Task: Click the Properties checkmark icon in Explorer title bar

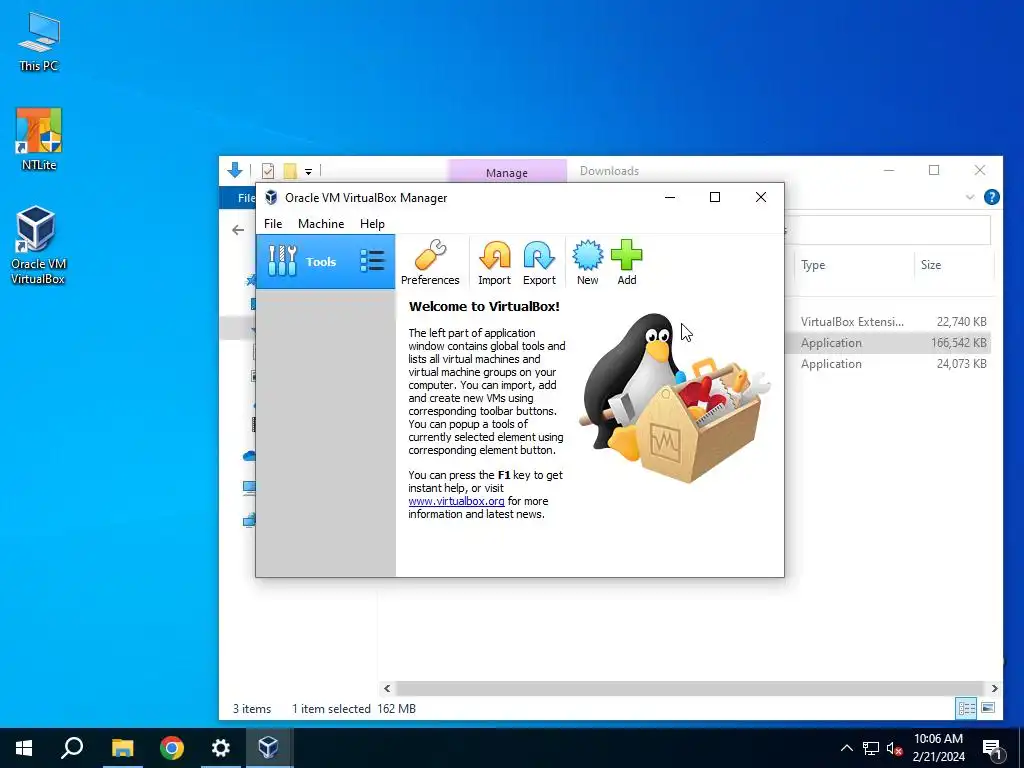Action: 268,171
